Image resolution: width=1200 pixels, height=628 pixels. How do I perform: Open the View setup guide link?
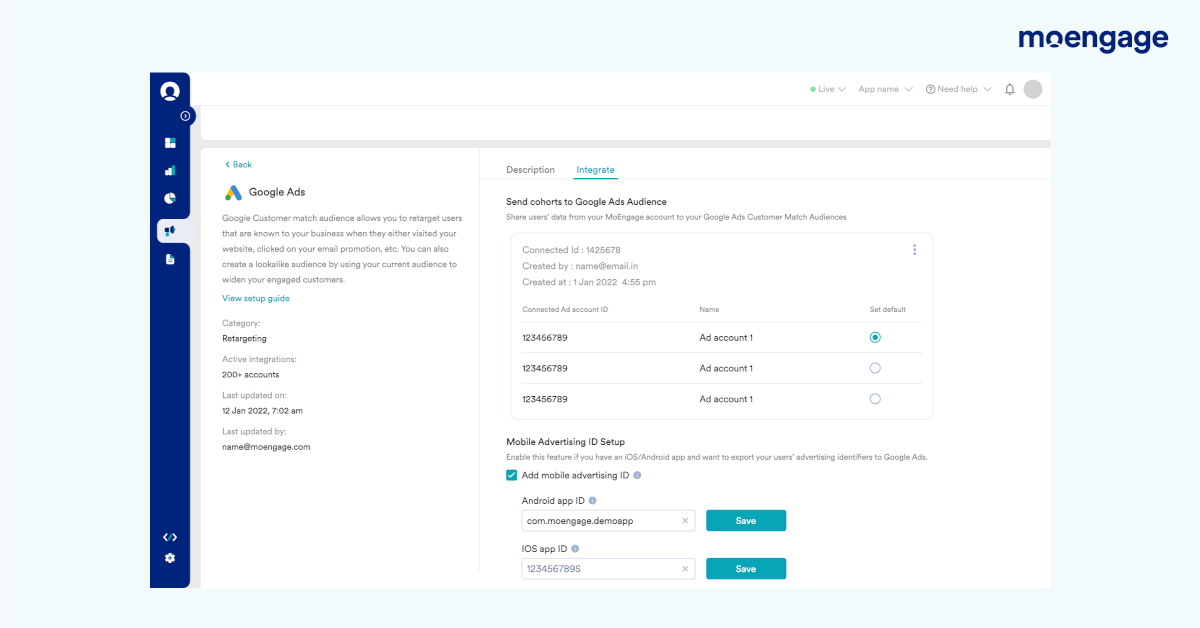pyautogui.click(x=258, y=298)
